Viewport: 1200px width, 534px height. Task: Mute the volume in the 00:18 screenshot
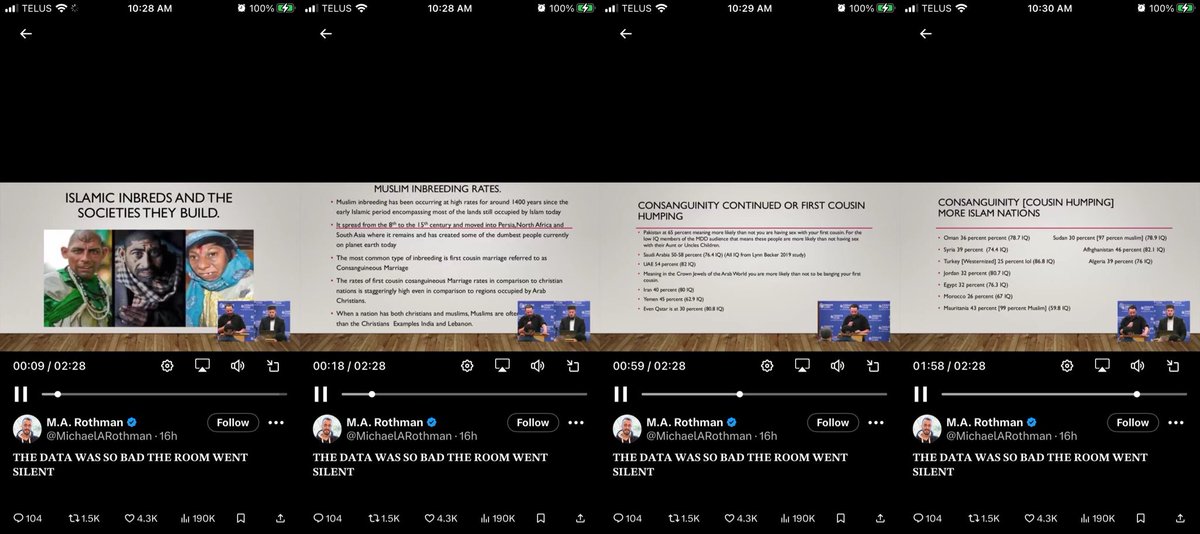click(x=537, y=366)
